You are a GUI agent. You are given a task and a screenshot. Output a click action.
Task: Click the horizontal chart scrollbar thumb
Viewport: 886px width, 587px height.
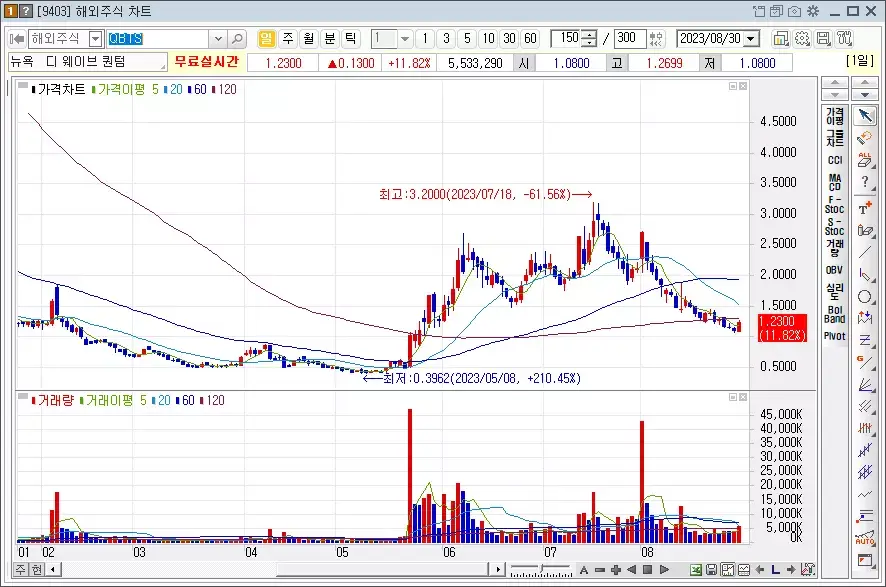(383, 569)
